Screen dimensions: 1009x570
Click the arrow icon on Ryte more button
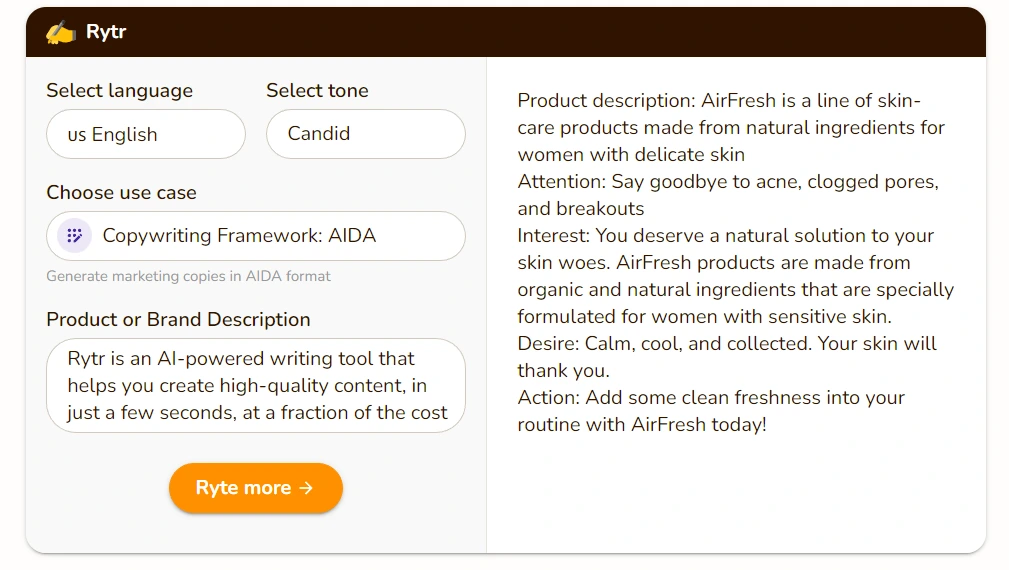pyautogui.click(x=307, y=488)
